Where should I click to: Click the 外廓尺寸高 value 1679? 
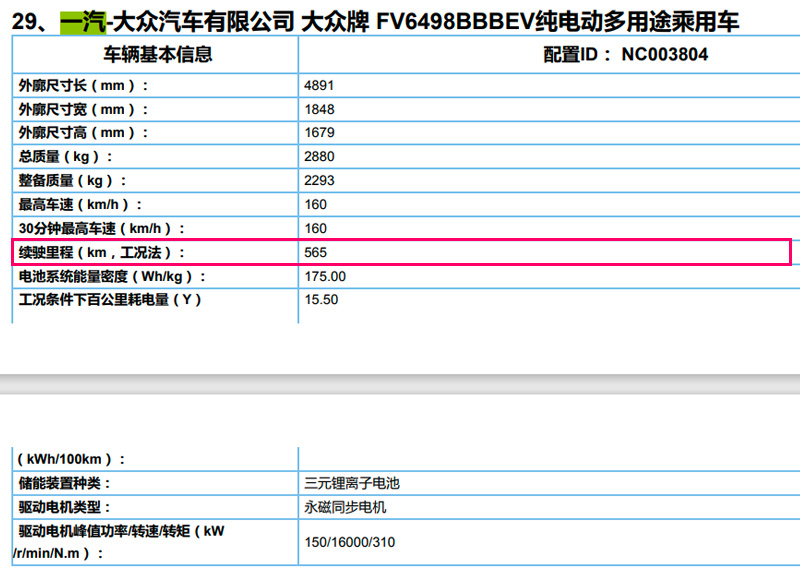tap(319, 133)
